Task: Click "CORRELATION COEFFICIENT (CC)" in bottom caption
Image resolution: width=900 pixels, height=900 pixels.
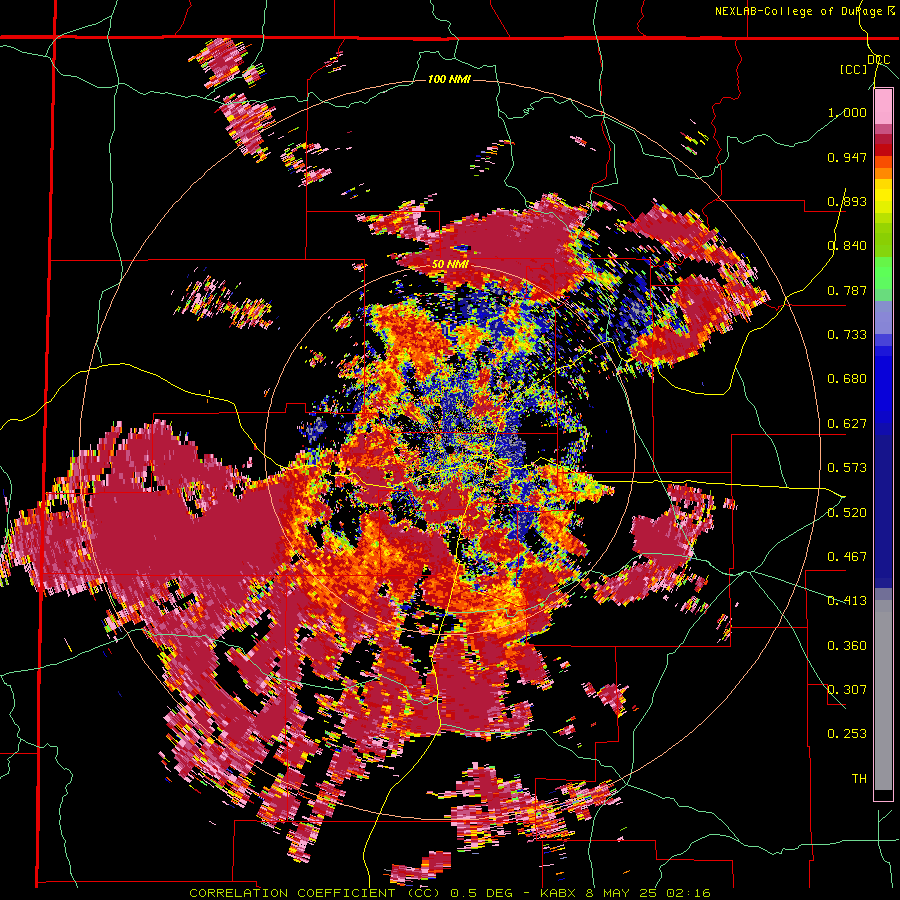Action: click(315, 893)
